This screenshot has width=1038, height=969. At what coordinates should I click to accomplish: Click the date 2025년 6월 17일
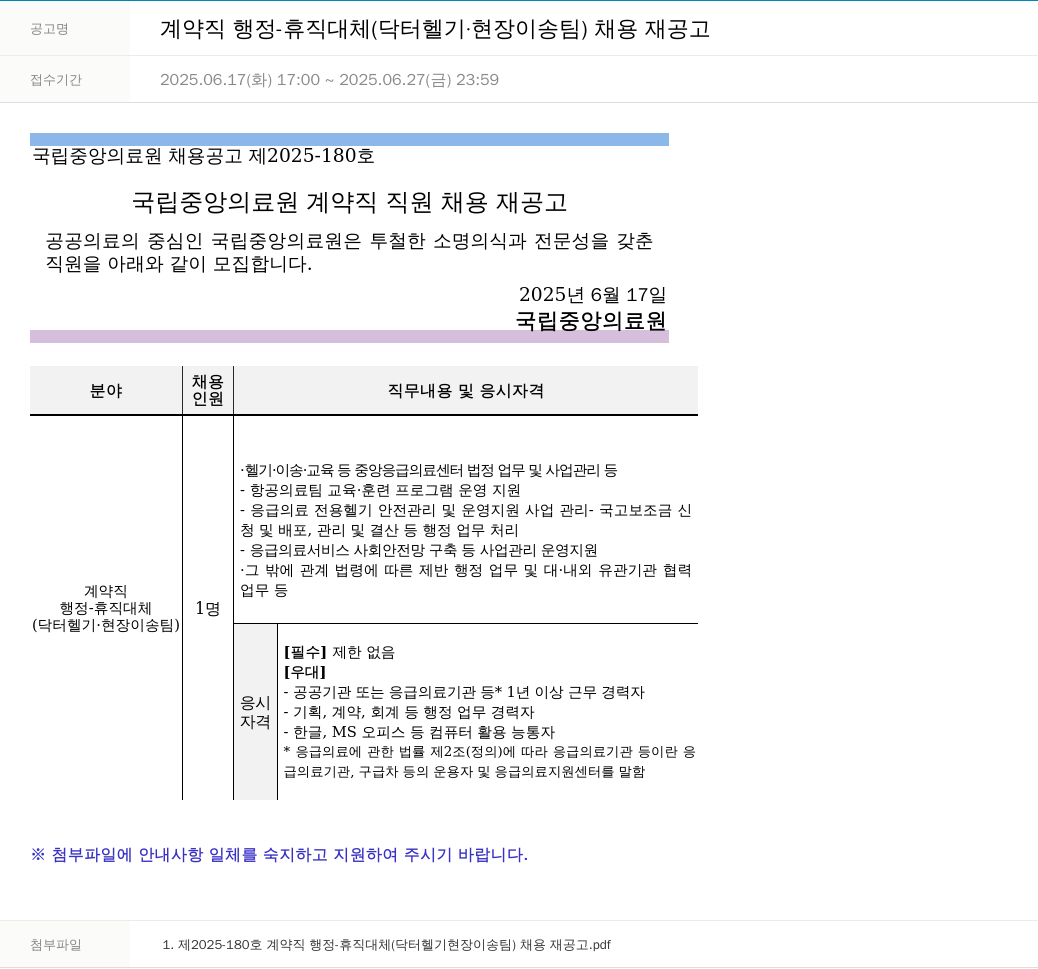tap(592, 294)
